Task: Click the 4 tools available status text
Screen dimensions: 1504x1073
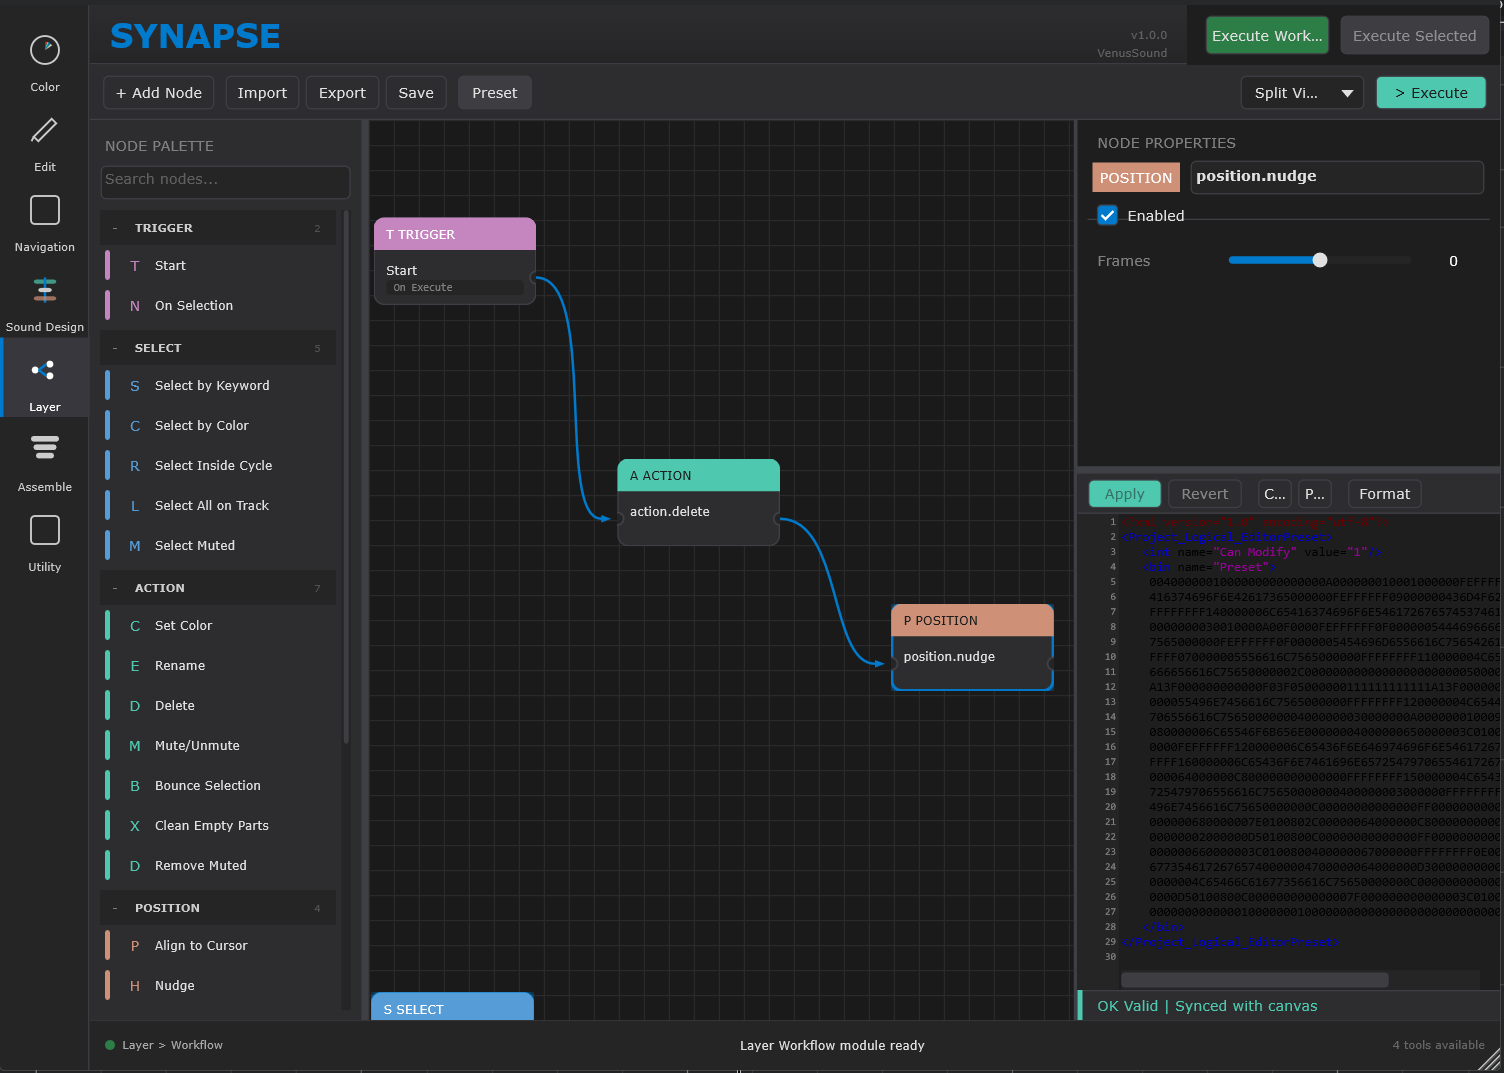Action: pos(1438,1045)
